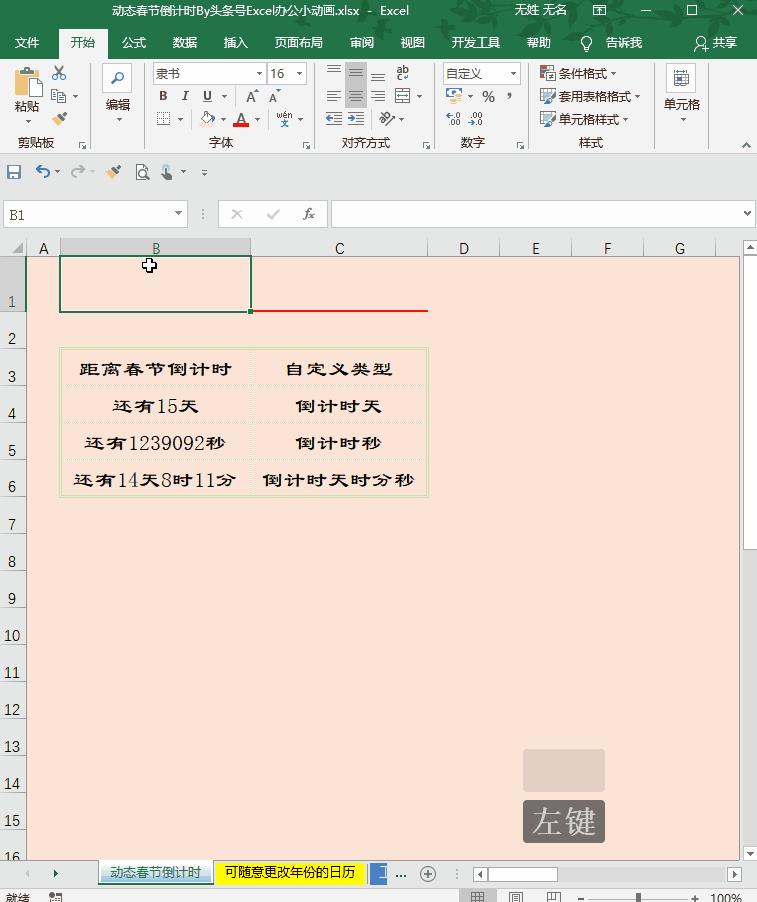Click the Cut scissors icon
757x902 pixels.
(59, 73)
